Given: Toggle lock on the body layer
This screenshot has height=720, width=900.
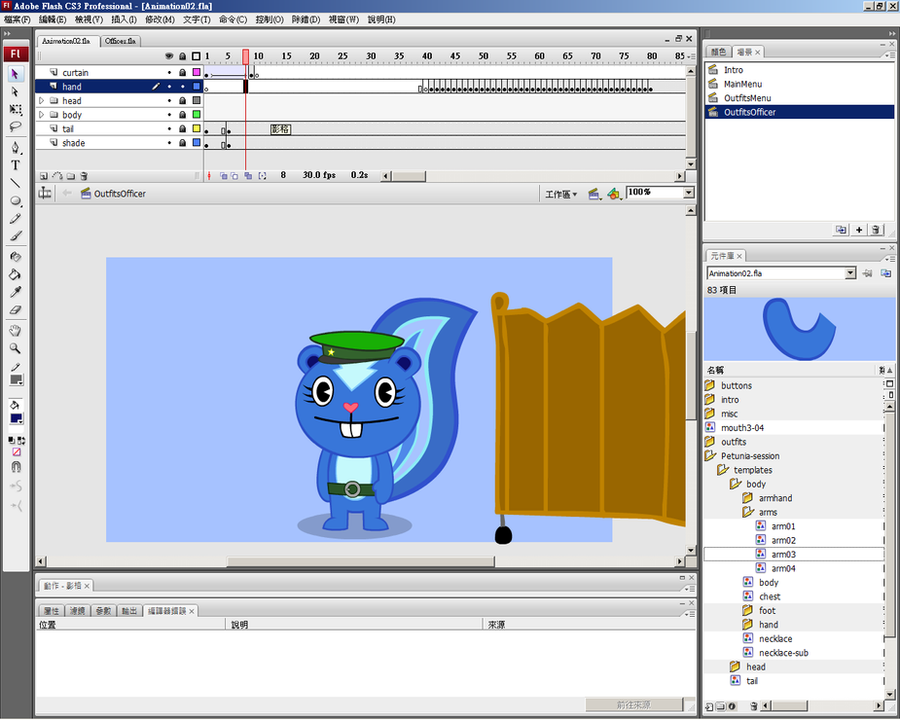Looking at the screenshot, I should click(x=183, y=115).
